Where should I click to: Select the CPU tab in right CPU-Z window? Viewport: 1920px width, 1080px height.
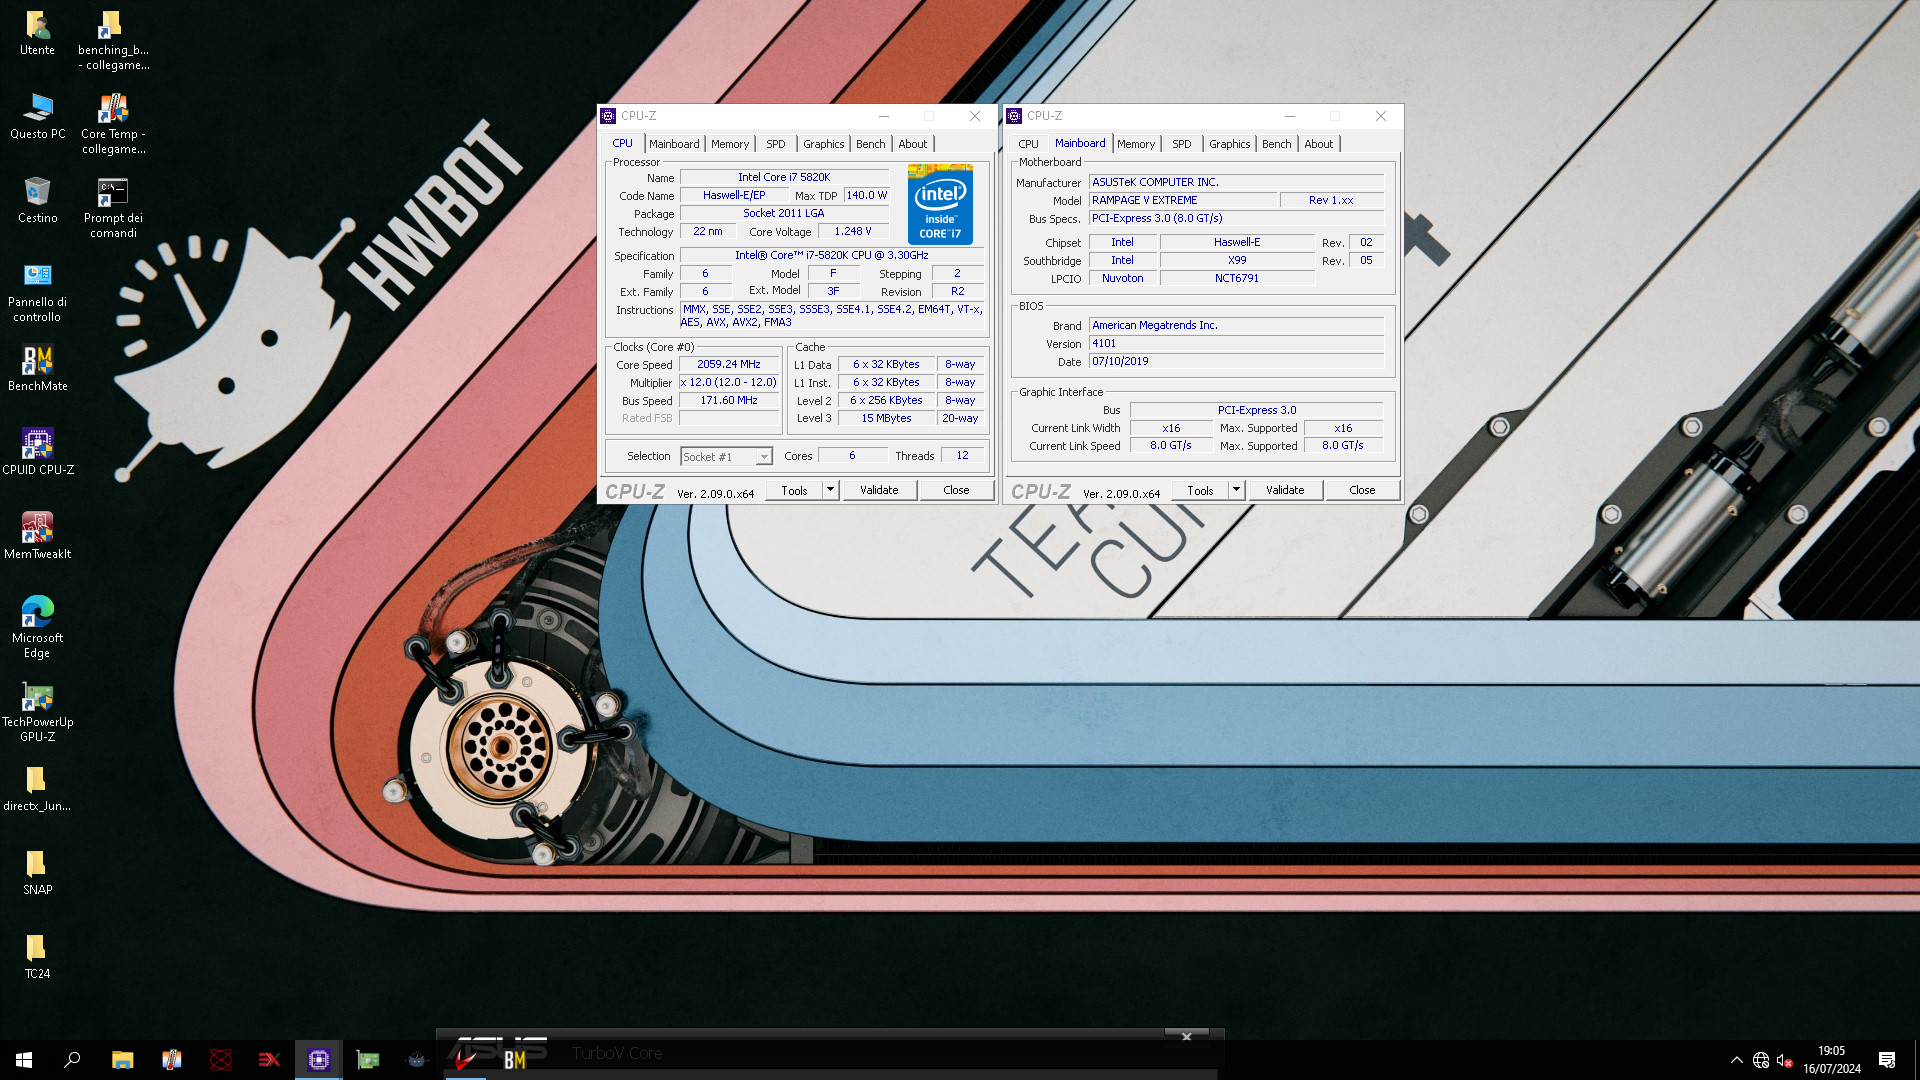pos(1029,144)
